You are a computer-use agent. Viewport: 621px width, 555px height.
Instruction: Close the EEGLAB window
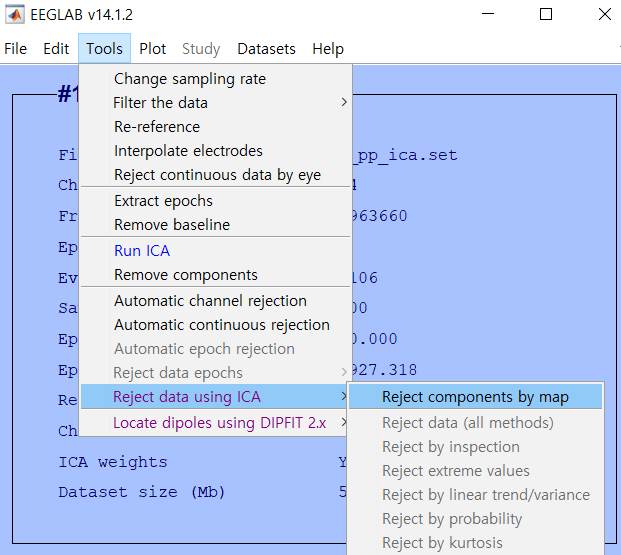tap(604, 14)
